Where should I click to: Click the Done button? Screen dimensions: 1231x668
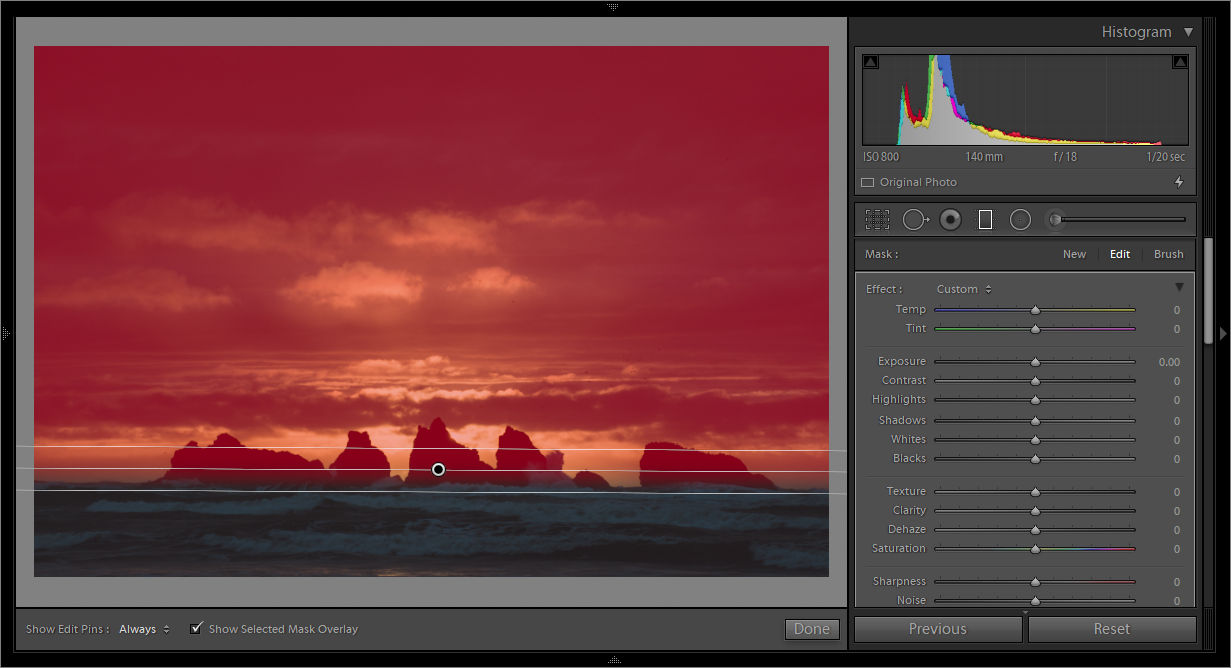(x=811, y=628)
